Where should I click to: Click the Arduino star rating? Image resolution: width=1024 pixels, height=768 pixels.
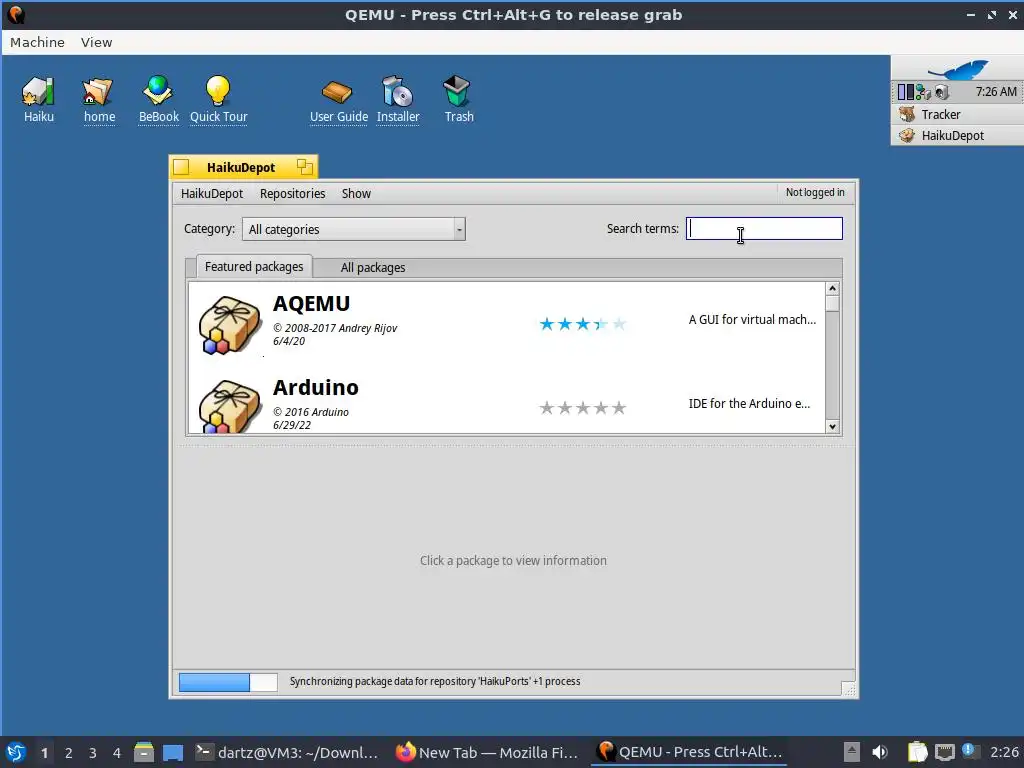(x=583, y=408)
